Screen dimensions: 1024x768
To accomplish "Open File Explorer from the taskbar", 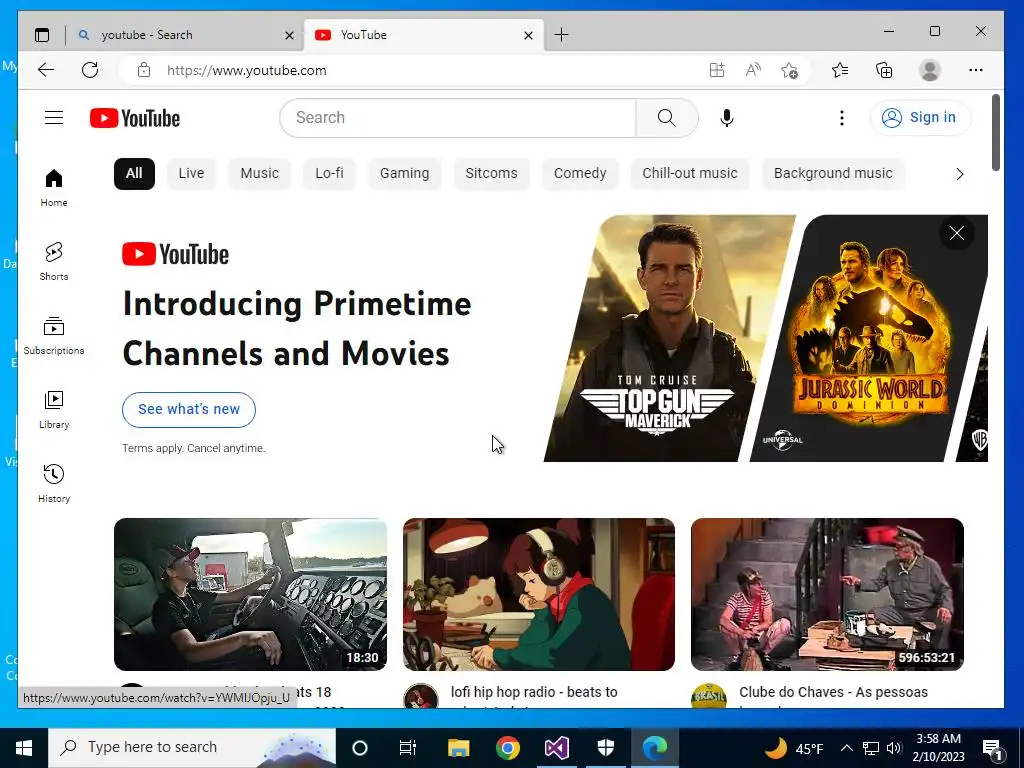I will [x=458, y=747].
